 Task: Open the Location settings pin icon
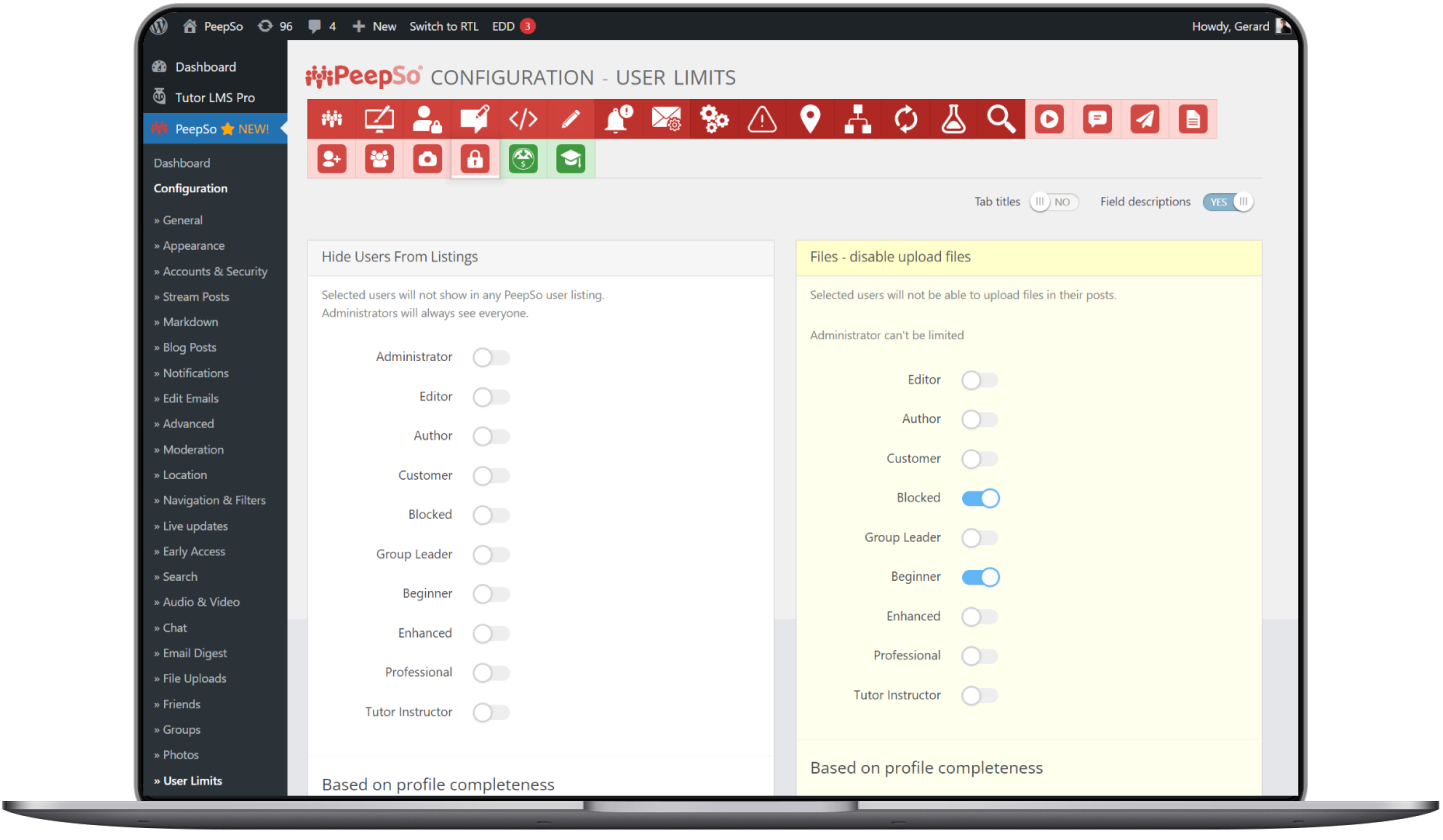[810, 118]
